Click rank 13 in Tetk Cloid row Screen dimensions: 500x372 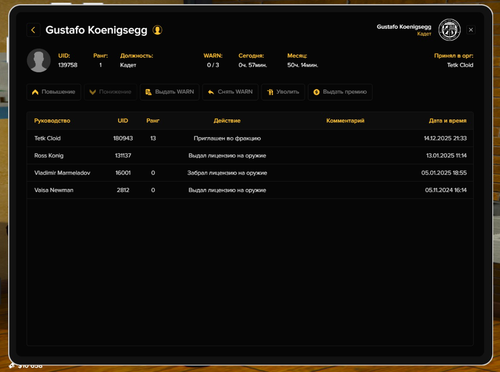click(153, 138)
